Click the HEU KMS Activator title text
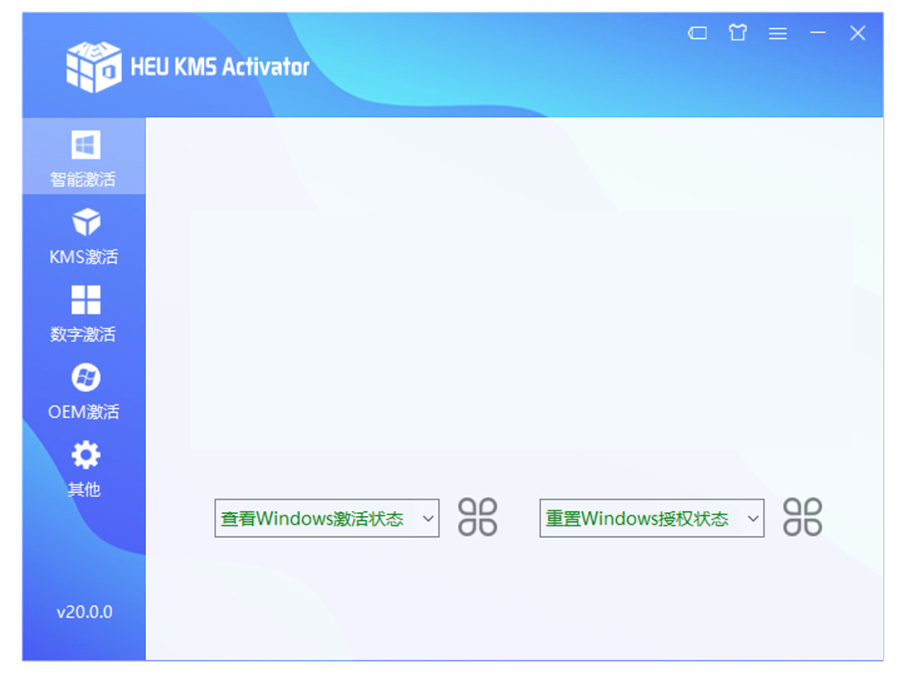 [x=219, y=67]
